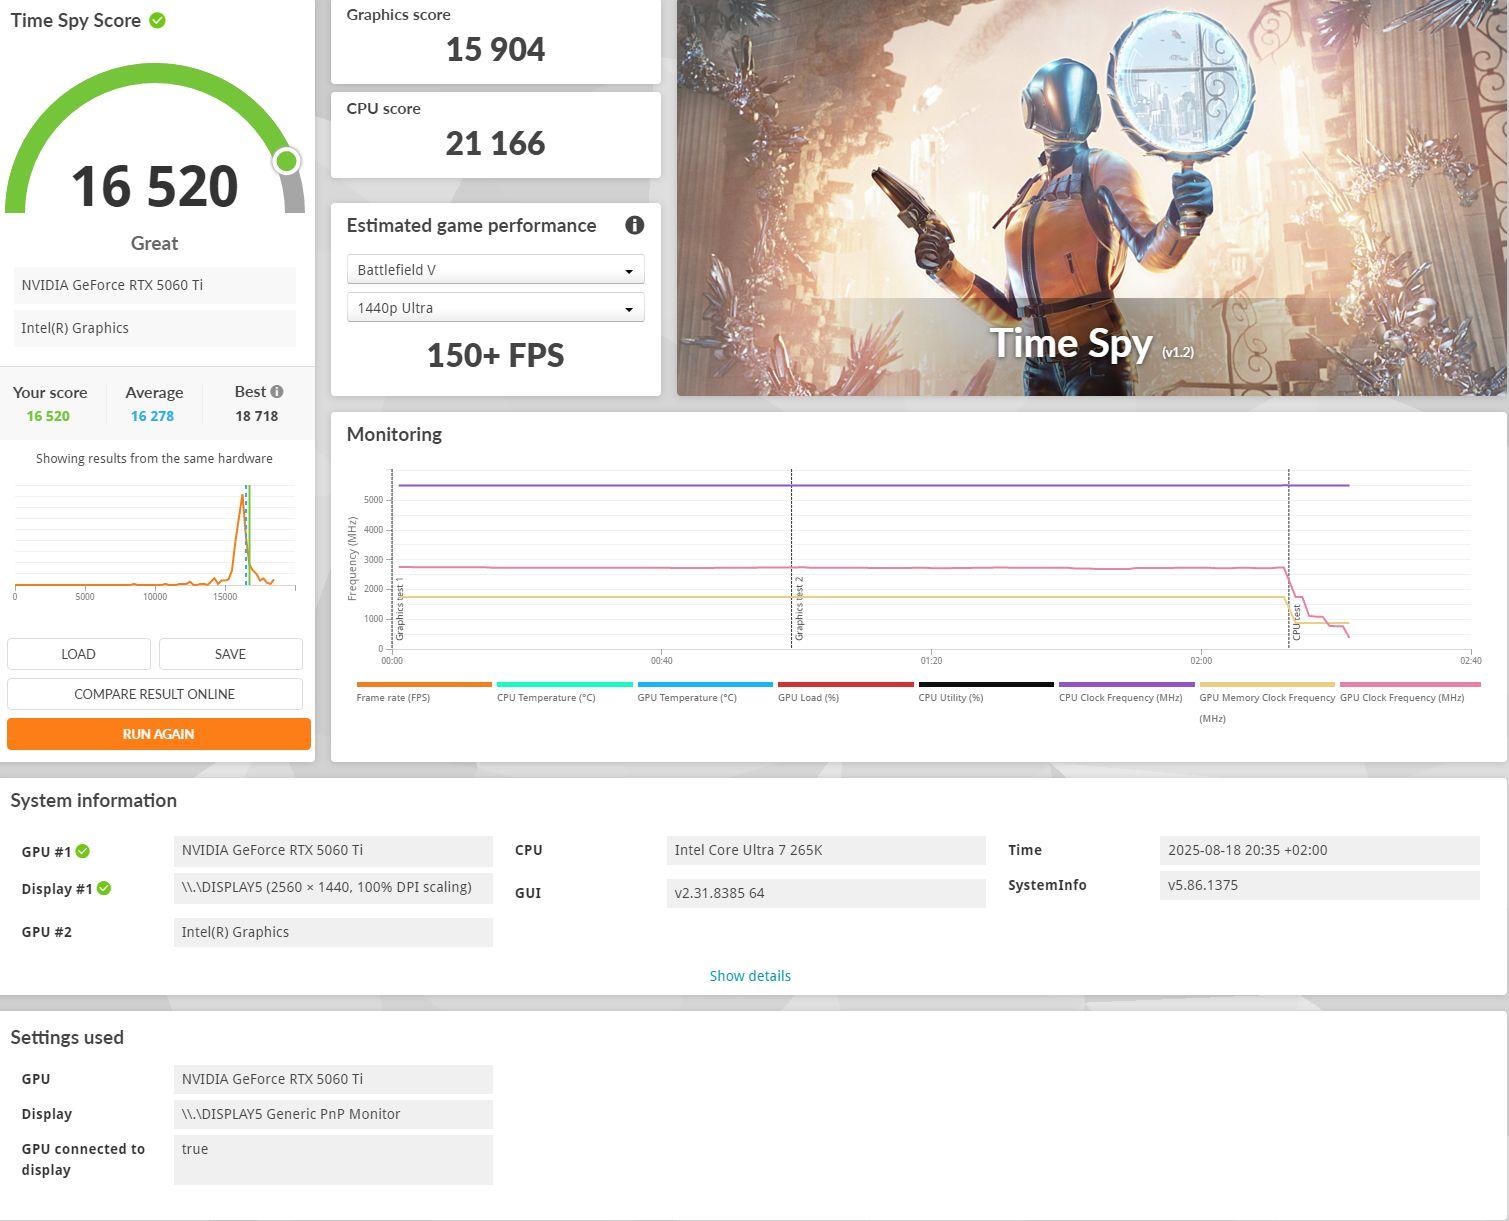This screenshot has width=1509, height=1221.
Task: Click COMPARE RESULT ONLINE
Action: pyautogui.click(x=155, y=694)
